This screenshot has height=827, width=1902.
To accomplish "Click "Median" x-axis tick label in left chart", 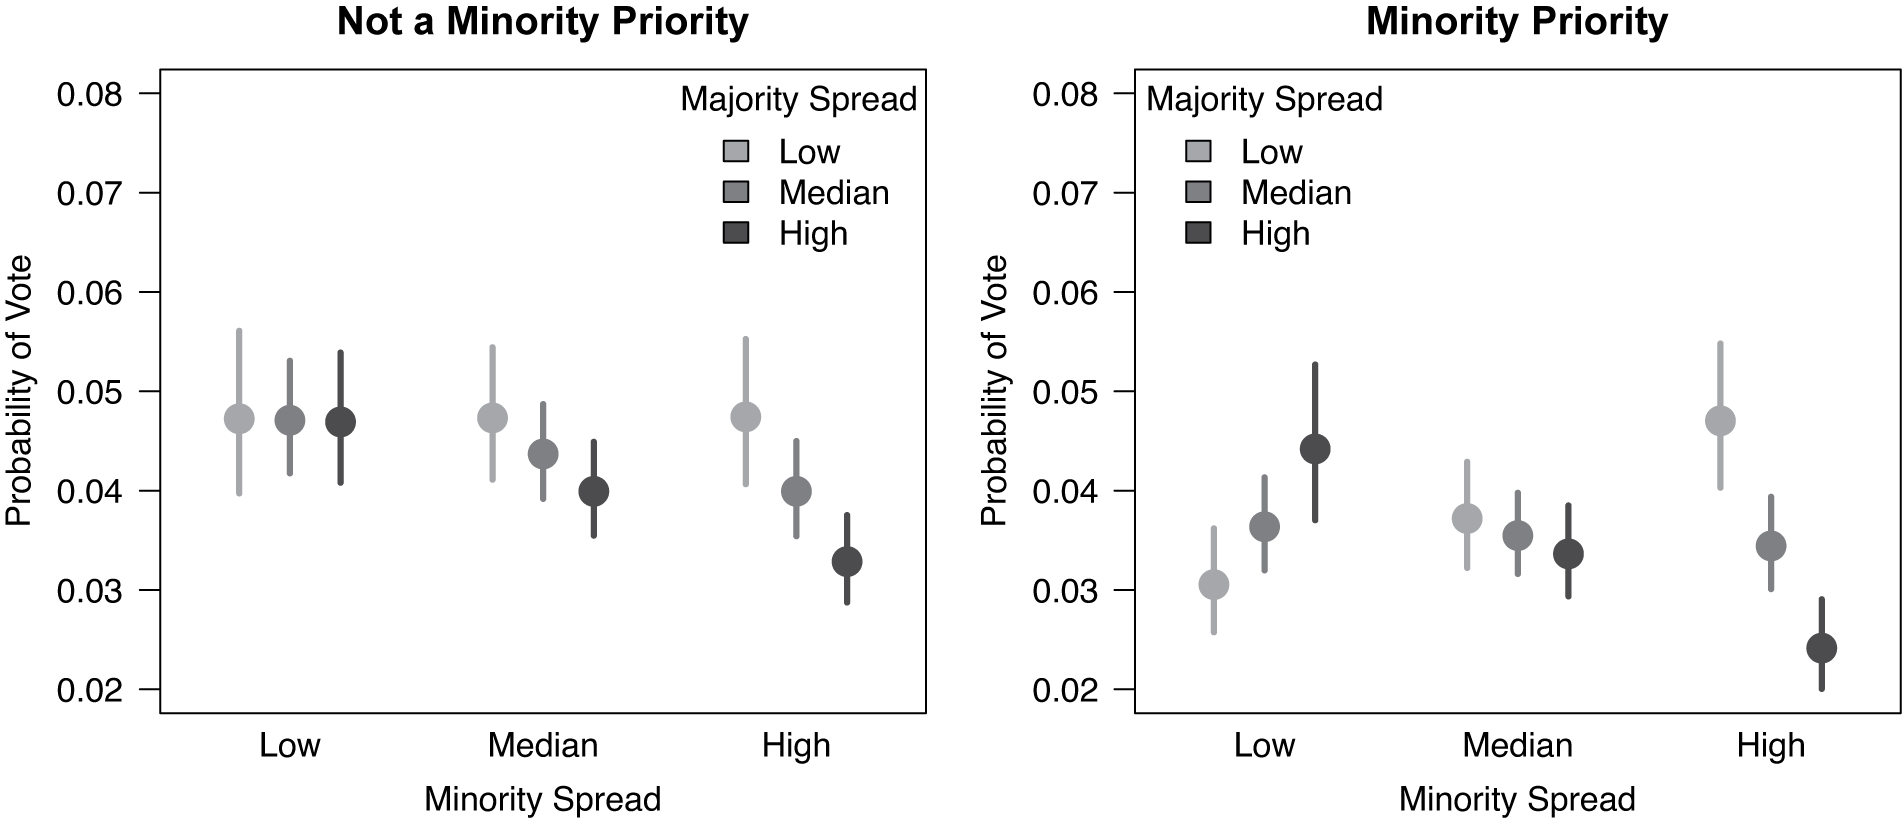I will (x=542, y=745).
